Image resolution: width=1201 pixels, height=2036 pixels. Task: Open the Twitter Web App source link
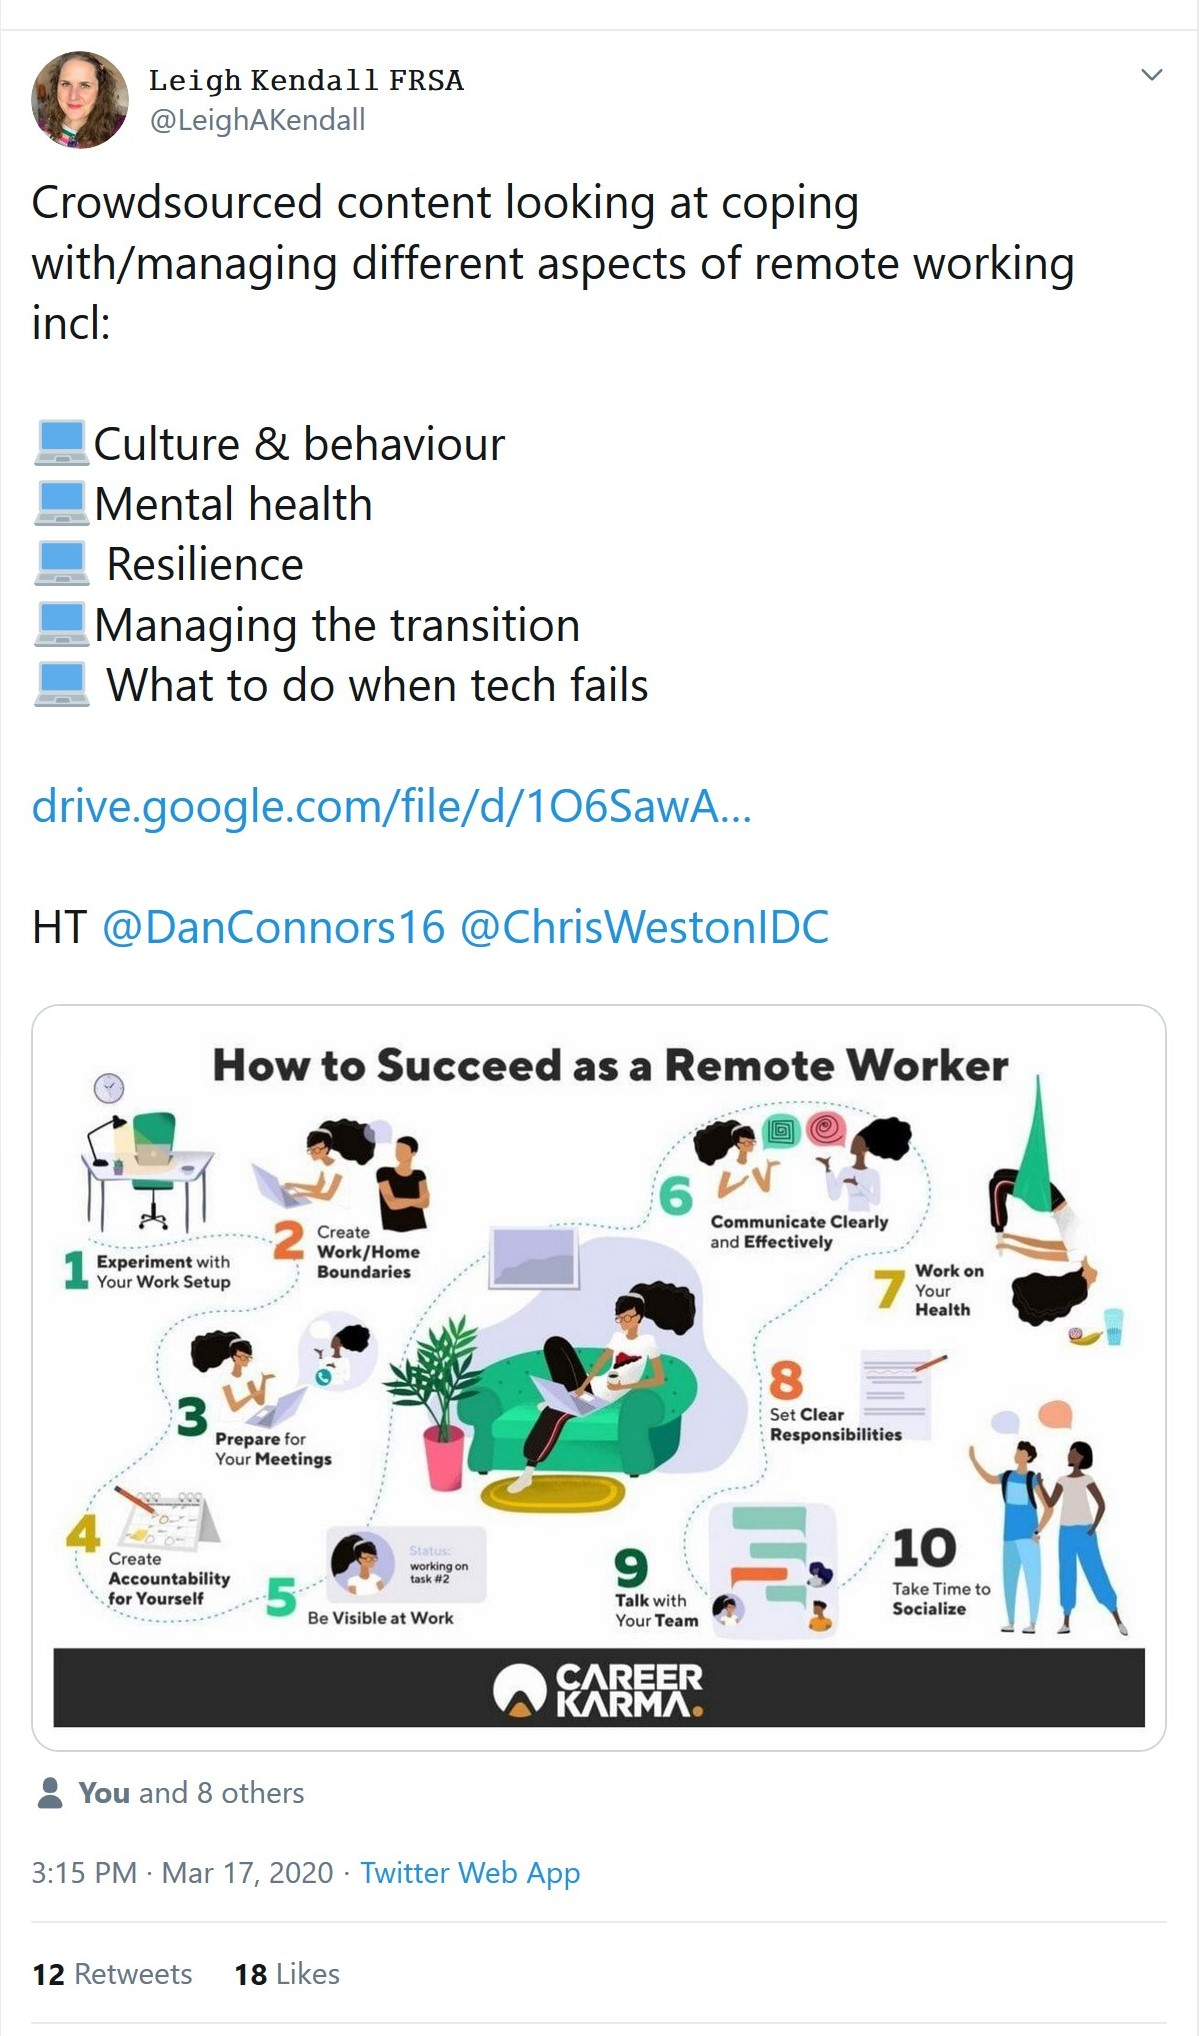[470, 1872]
